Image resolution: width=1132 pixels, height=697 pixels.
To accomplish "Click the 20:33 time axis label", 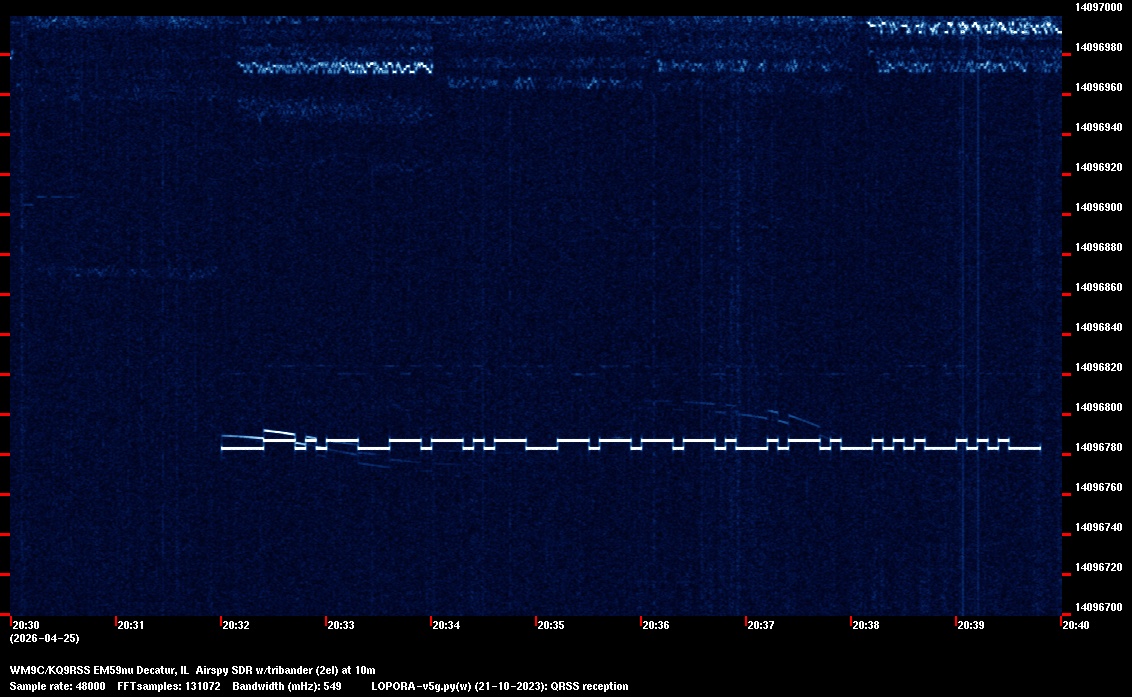I will coord(341,625).
